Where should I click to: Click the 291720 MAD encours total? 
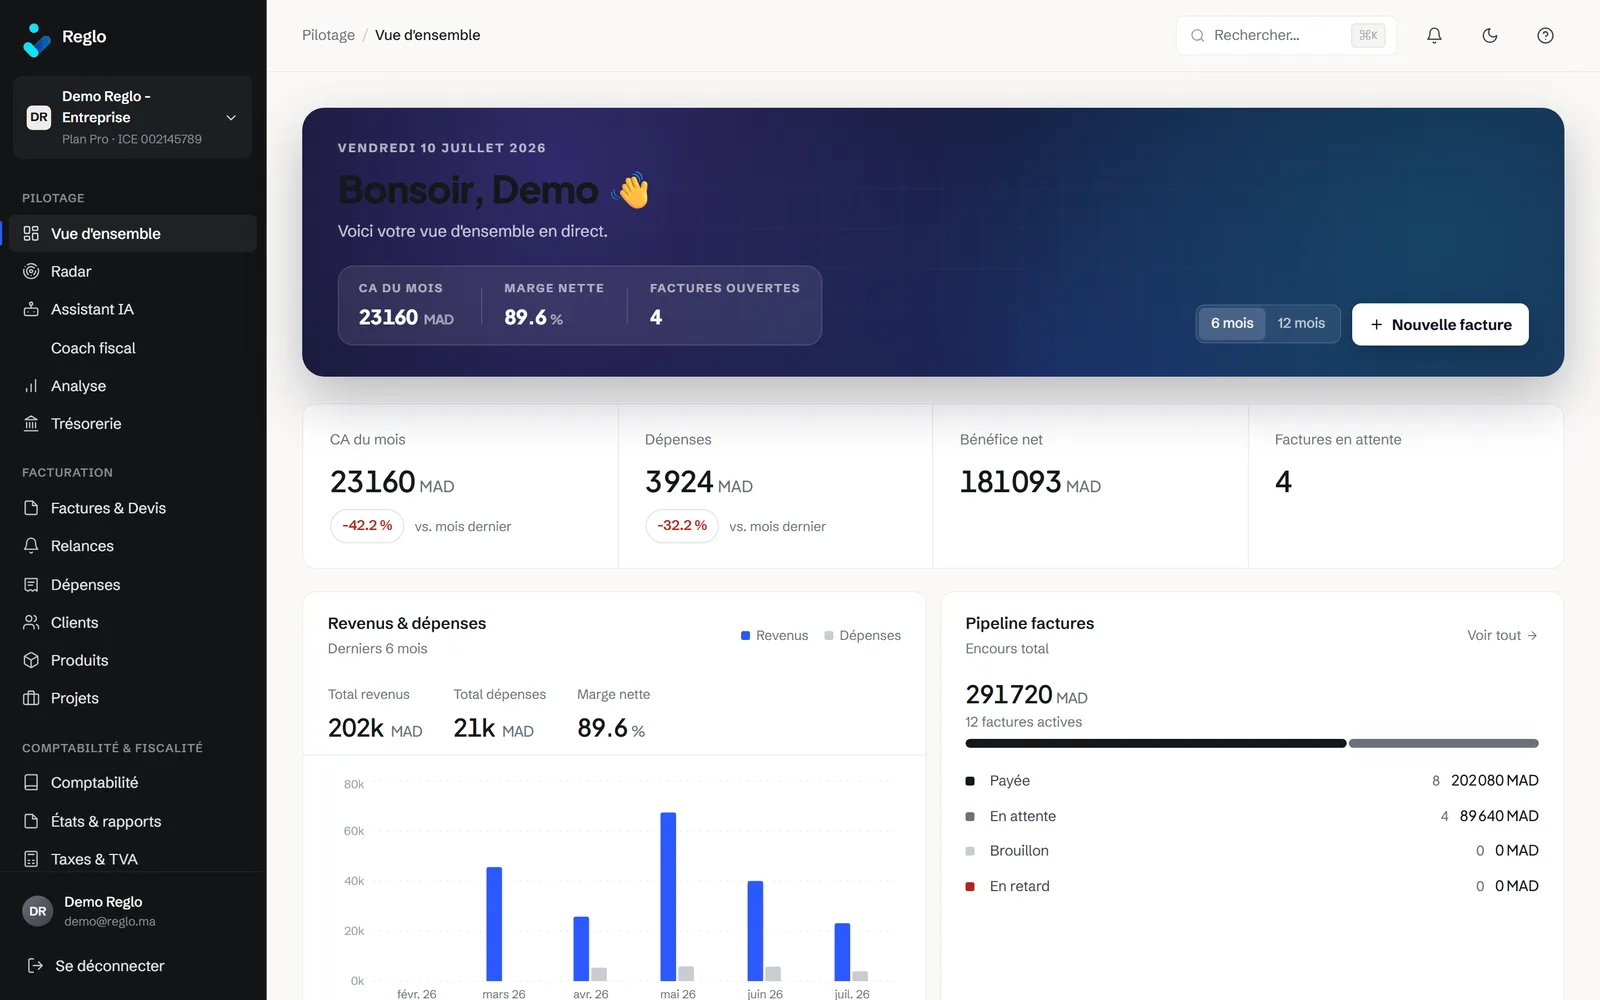click(x=1026, y=695)
